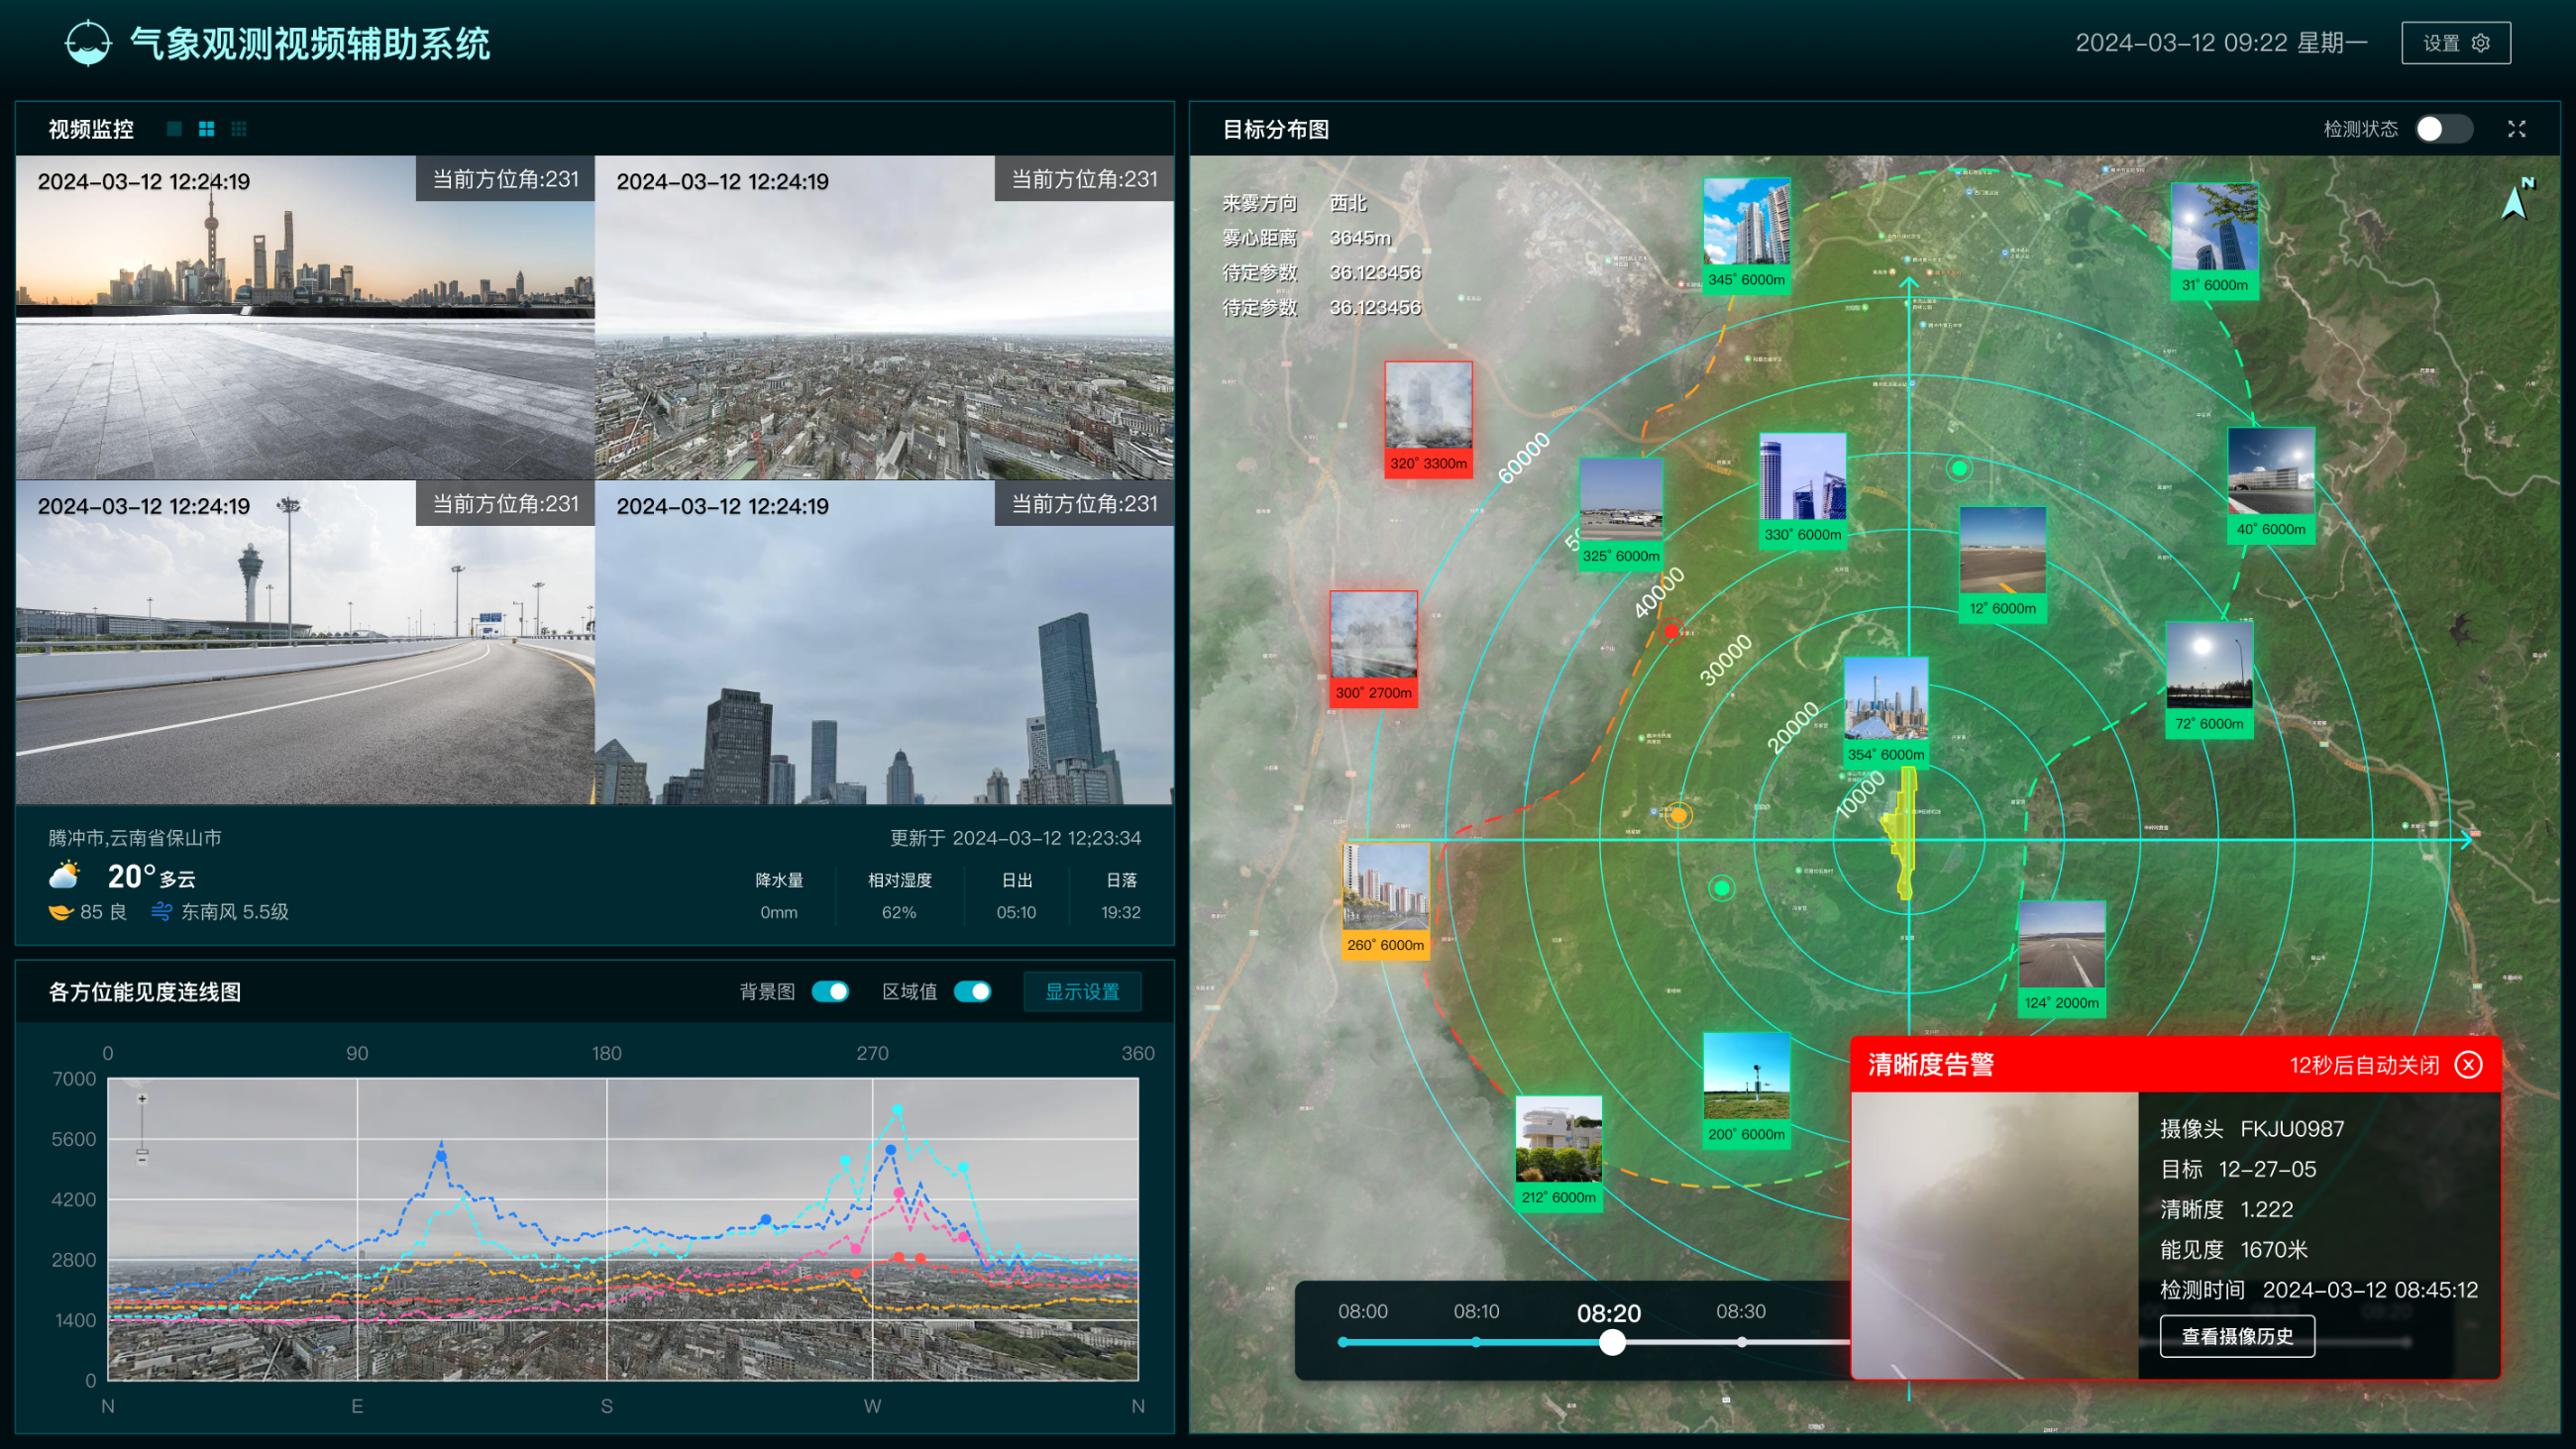Click the north compass arrow icon
The image size is (2576, 1449).
point(2515,200)
